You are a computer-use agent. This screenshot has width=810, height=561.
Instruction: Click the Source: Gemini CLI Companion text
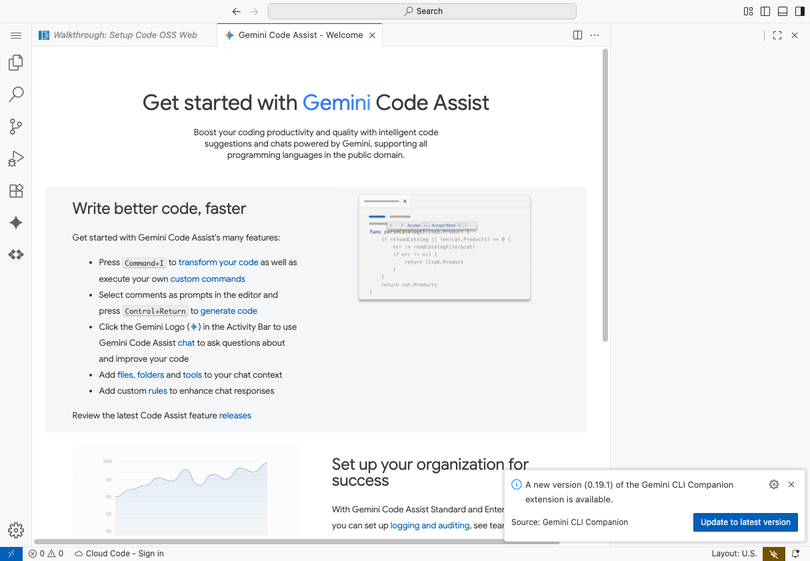[569, 522]
